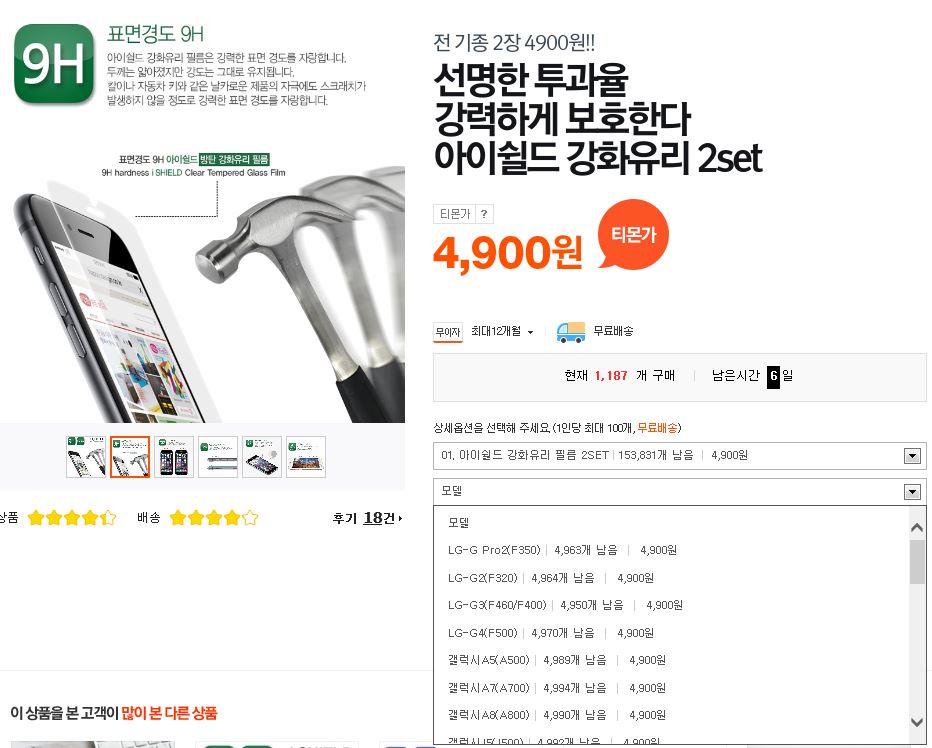Click the orange 티몬가 speech bubble badge
The height and width of the screenshot is (748, 932).
click(634, 234)
